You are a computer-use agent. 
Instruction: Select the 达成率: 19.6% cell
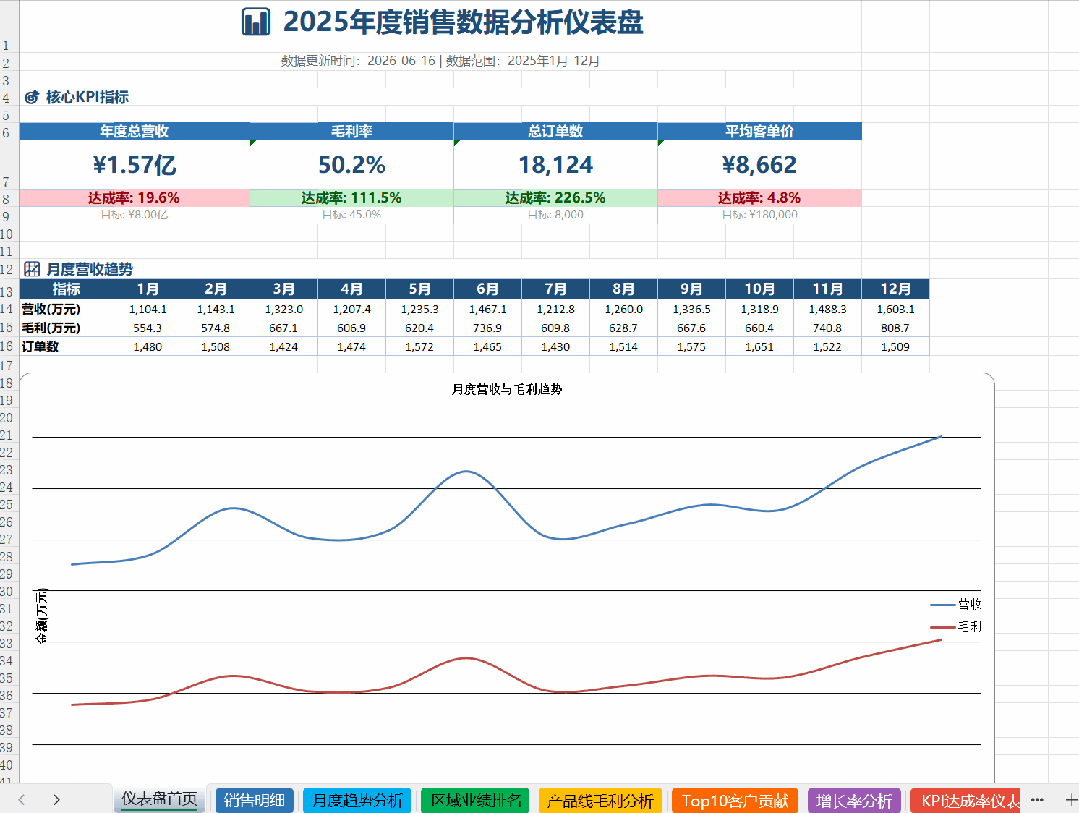click(x=135, y=198)
